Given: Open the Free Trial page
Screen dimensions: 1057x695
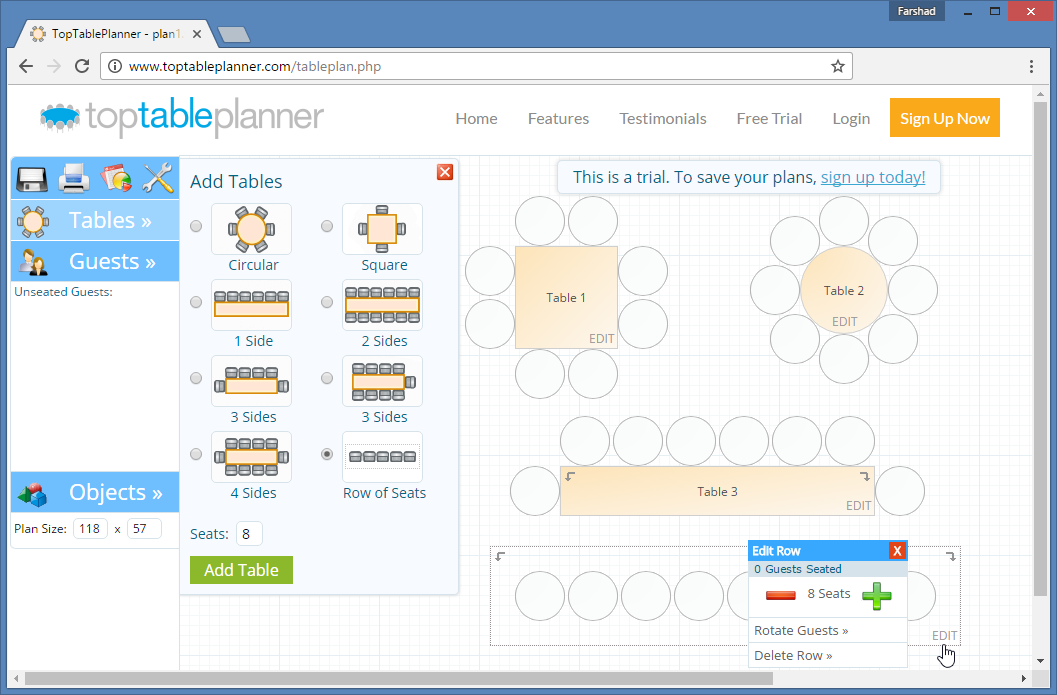Looking at the screenshot, I should [769, 119].
